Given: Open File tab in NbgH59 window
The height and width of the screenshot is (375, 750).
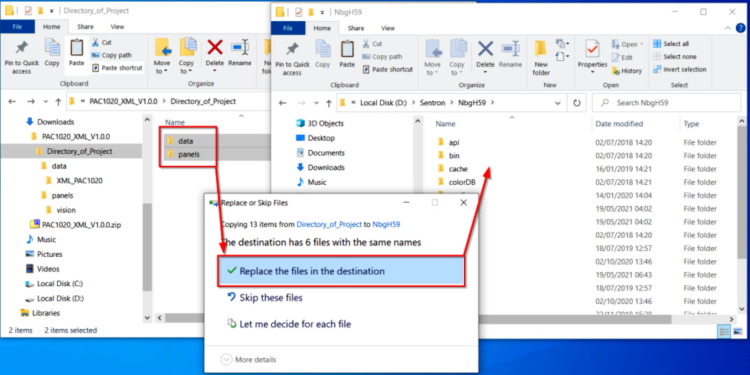Looking at the screenshot, I should [x=288, y=28].
